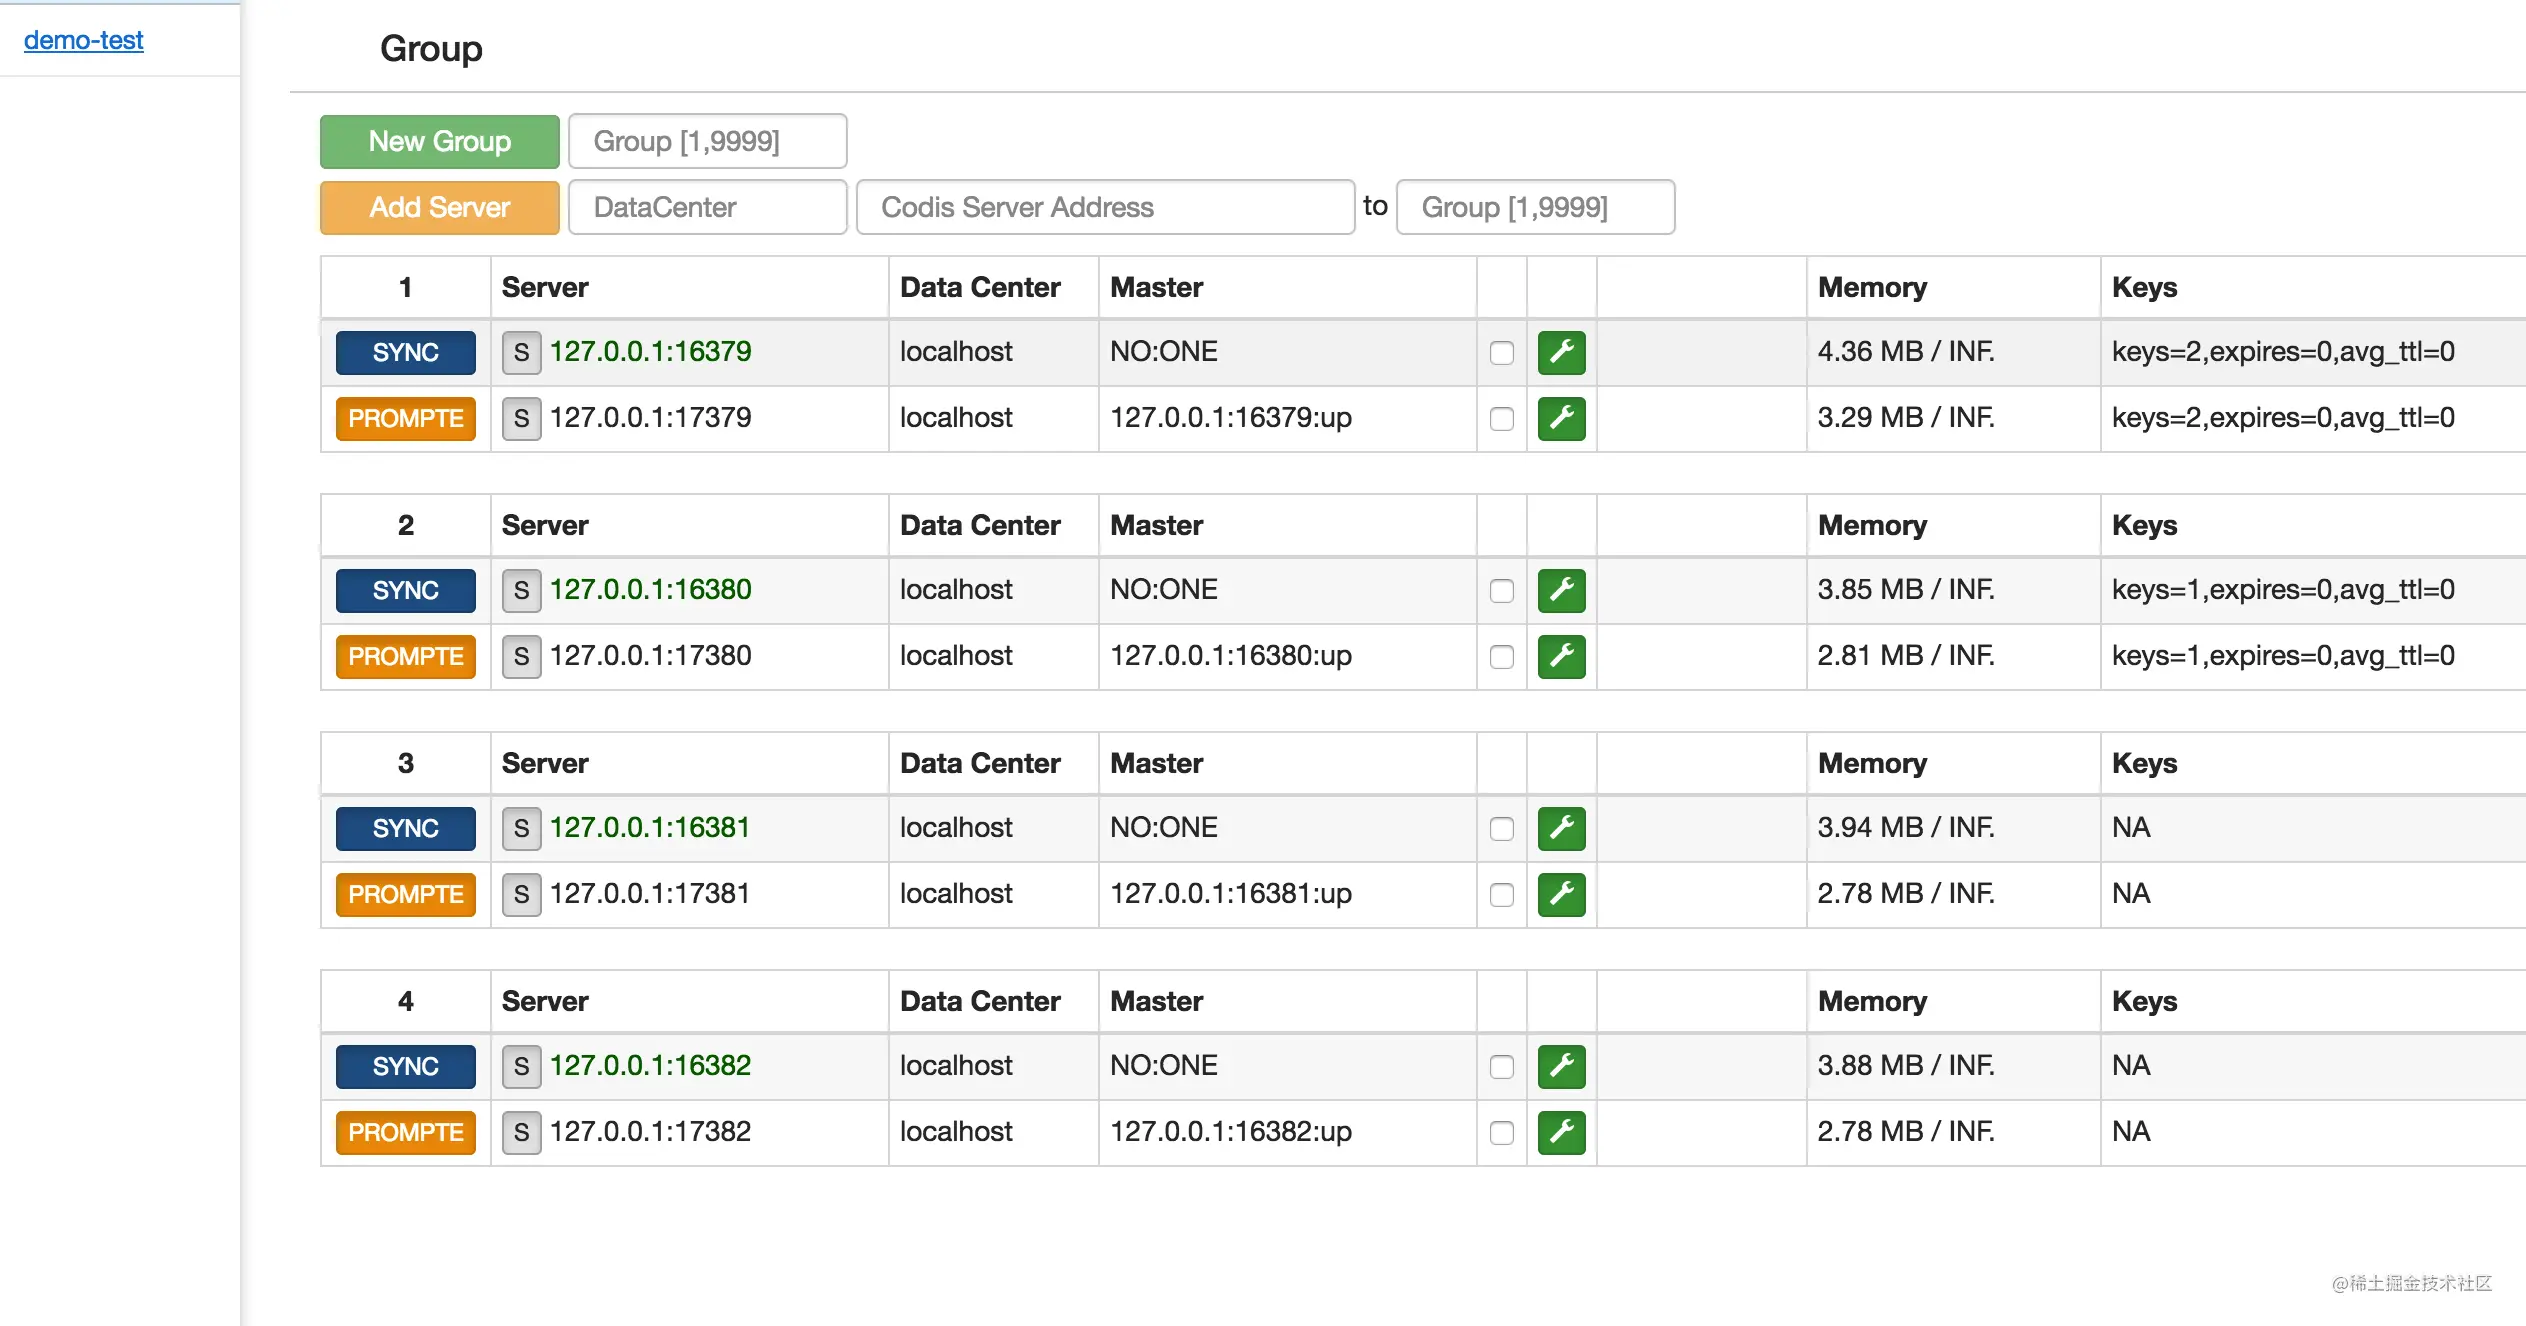
Task: Click the orange Add Server button
Action: tap(439, 207)
